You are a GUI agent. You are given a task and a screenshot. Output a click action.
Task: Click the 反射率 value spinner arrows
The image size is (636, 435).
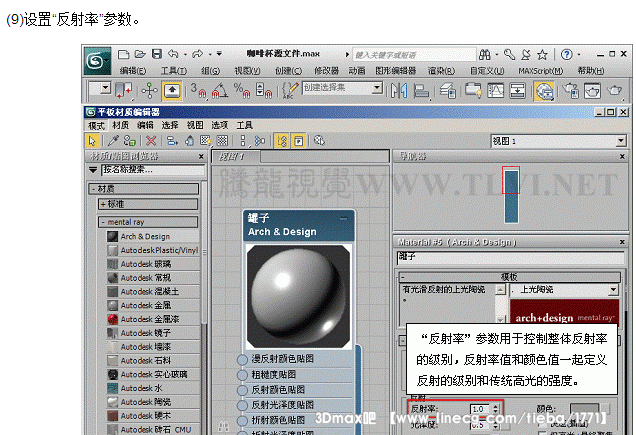tap(496, 409)
